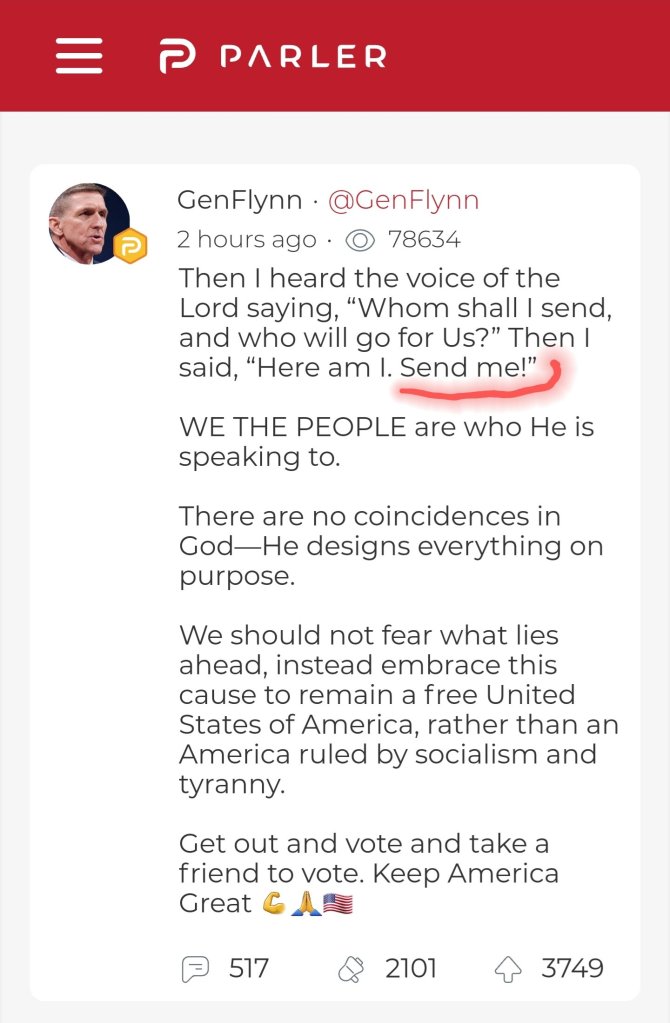Click the 2101 echo count
The height and width of the screenshot is (1023, 670).
(412, 968)
